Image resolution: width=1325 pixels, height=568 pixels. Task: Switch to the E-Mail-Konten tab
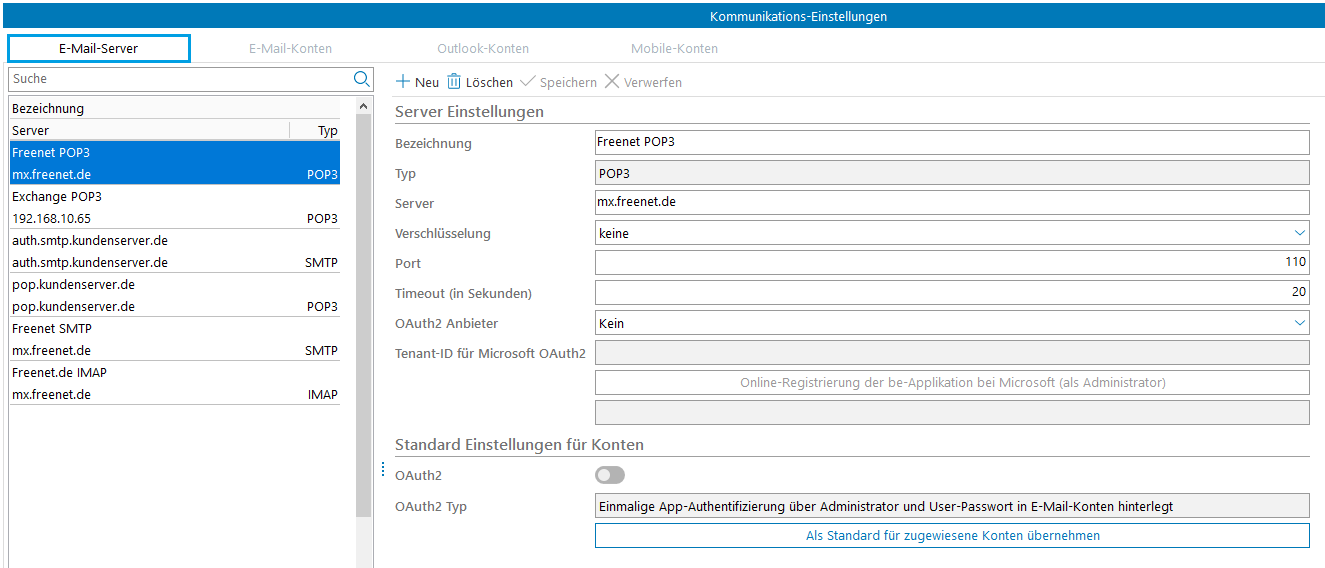click(290, 48)
